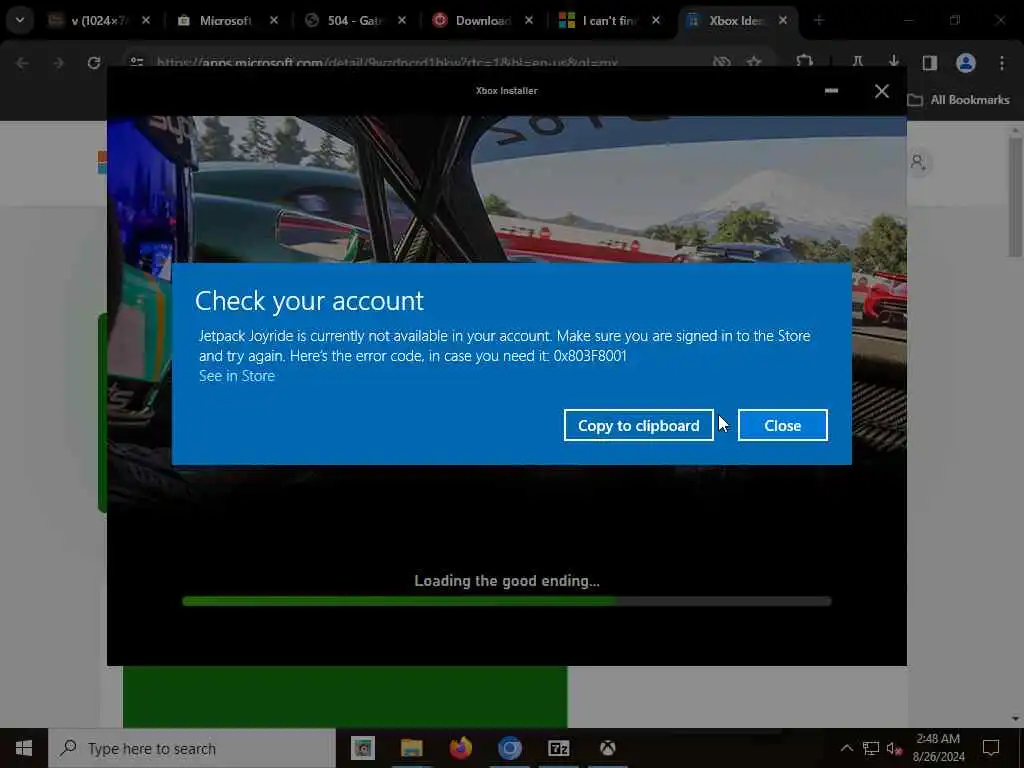Toggle the browser side panel icon

point(929,63)
